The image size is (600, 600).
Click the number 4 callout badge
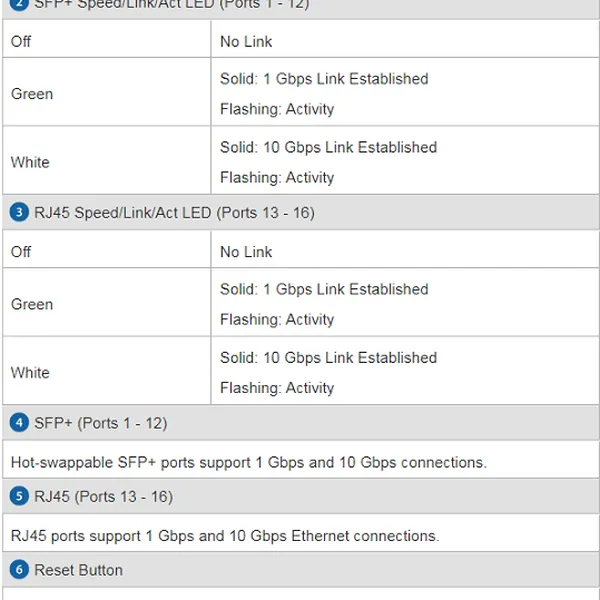coord(19,423)
